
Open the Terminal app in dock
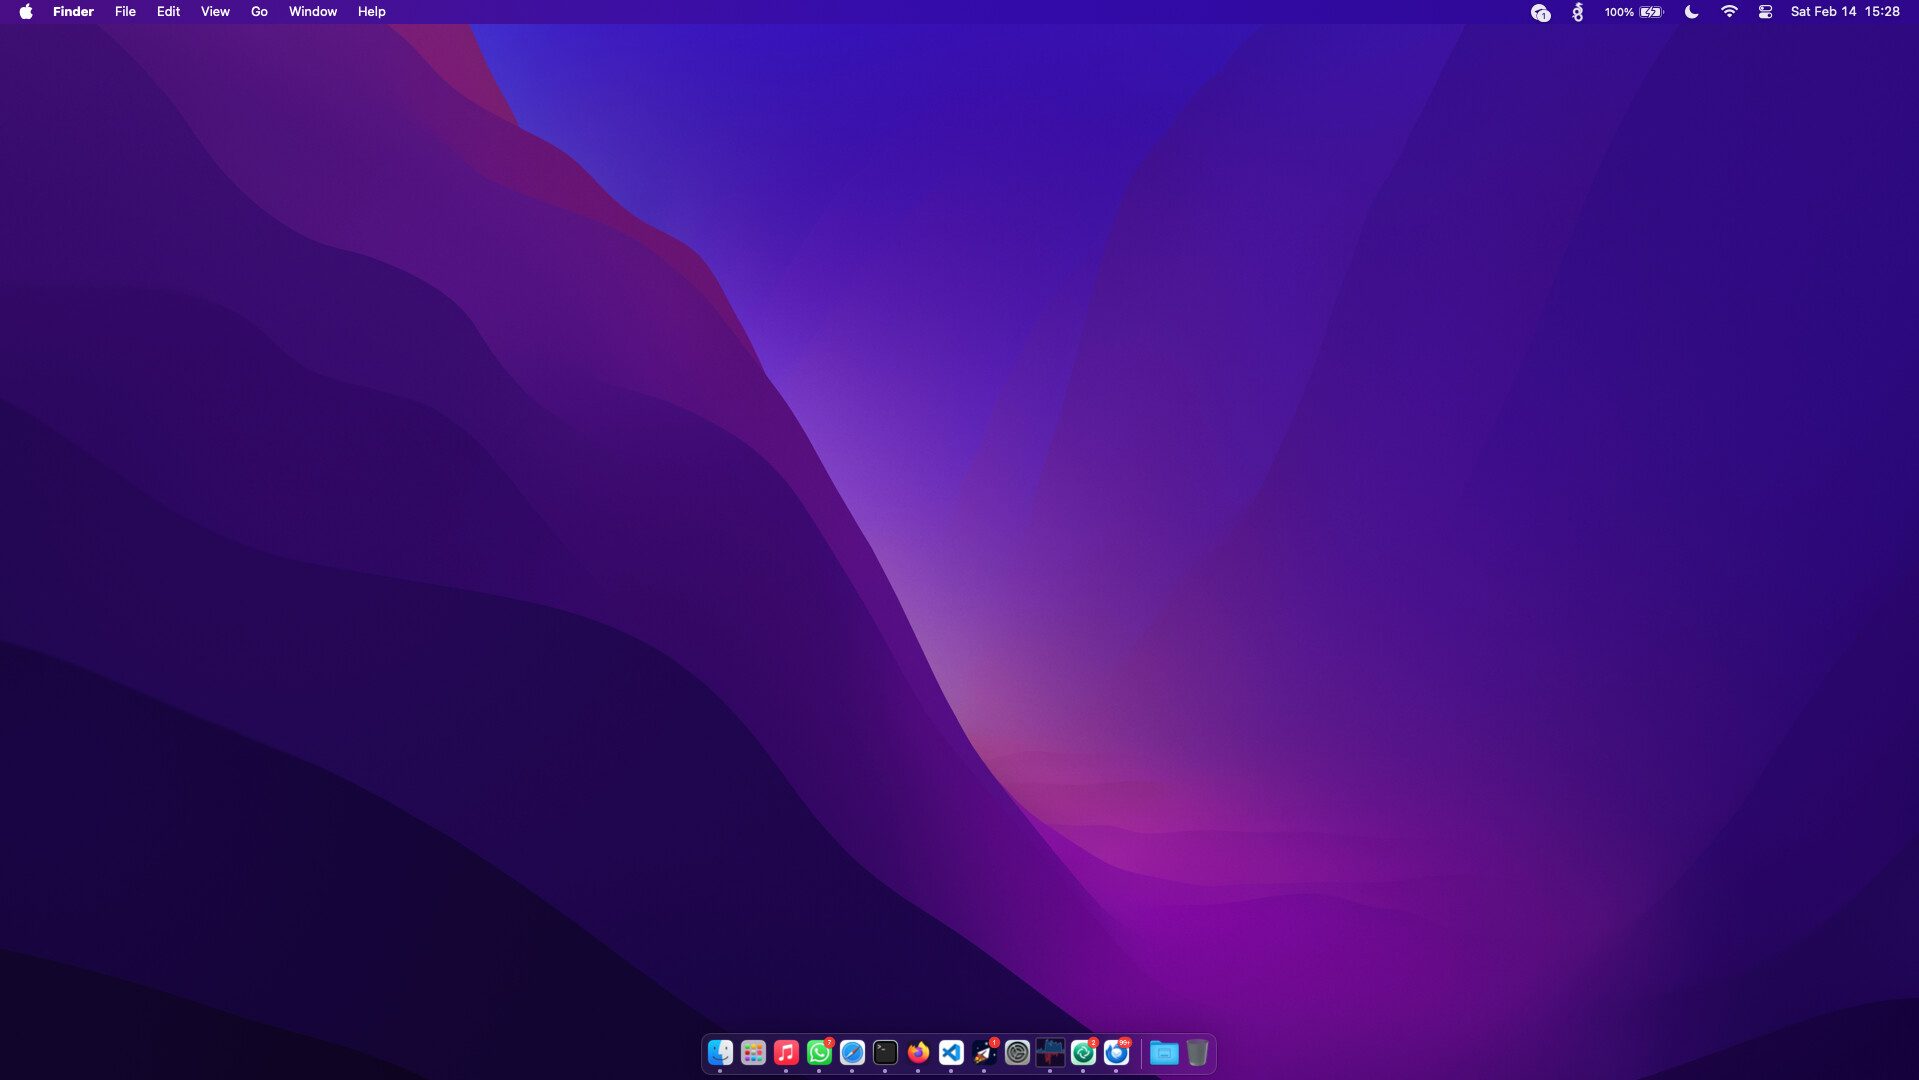885,1052
